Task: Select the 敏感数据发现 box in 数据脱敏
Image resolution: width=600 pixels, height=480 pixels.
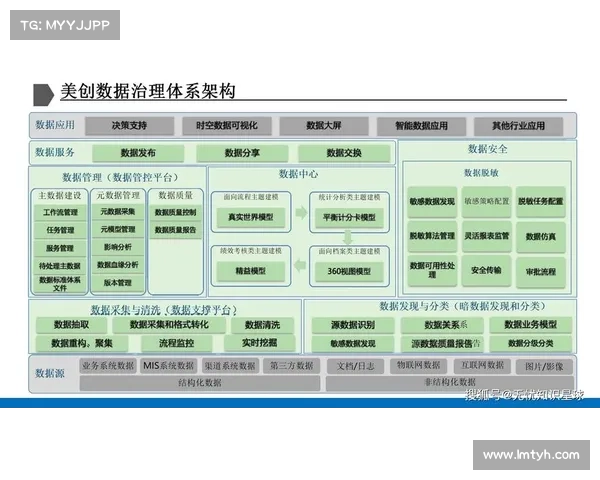Action: click(x=431, y=201)
